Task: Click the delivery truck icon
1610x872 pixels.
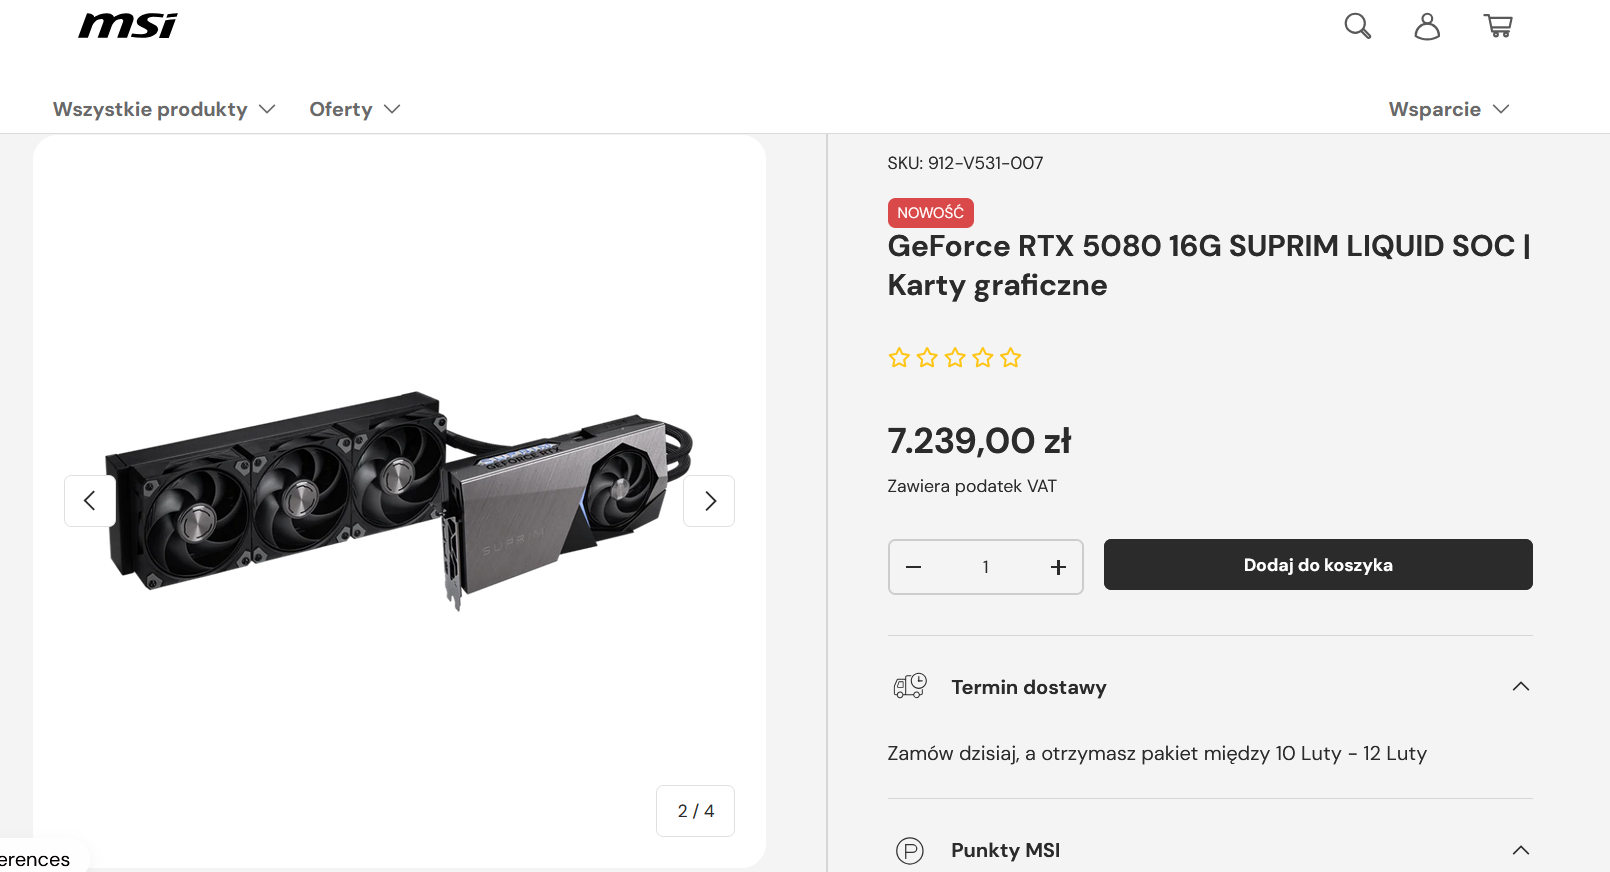Action: coord(909,686)
